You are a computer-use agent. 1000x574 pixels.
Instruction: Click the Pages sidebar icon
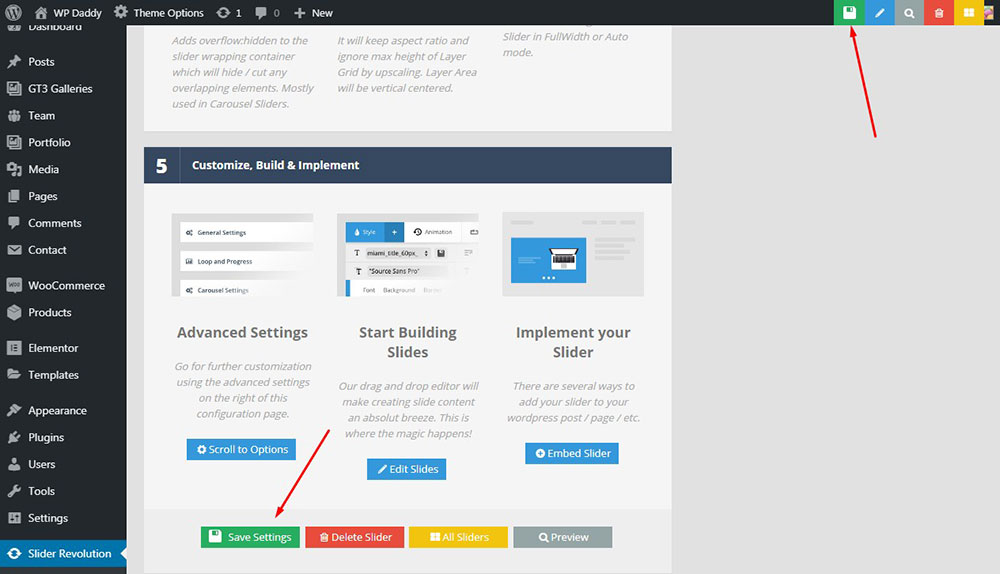14,196
